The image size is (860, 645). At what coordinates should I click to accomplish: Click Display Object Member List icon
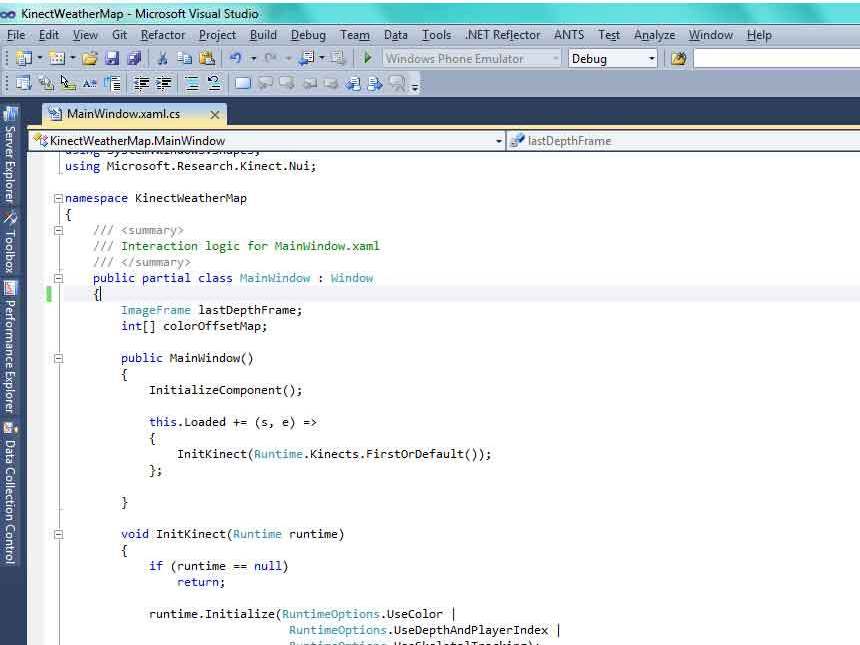tap(23, 83)
